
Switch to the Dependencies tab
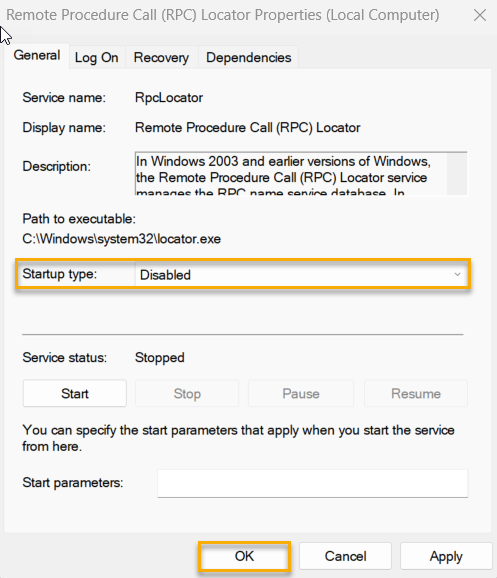click(x=248, y=58)
